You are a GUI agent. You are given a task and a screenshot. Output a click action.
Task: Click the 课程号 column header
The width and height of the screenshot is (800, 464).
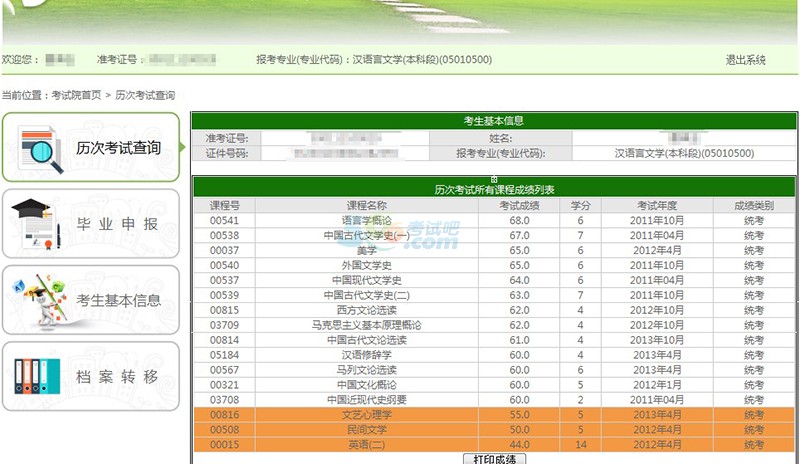[x=224, y=206]
